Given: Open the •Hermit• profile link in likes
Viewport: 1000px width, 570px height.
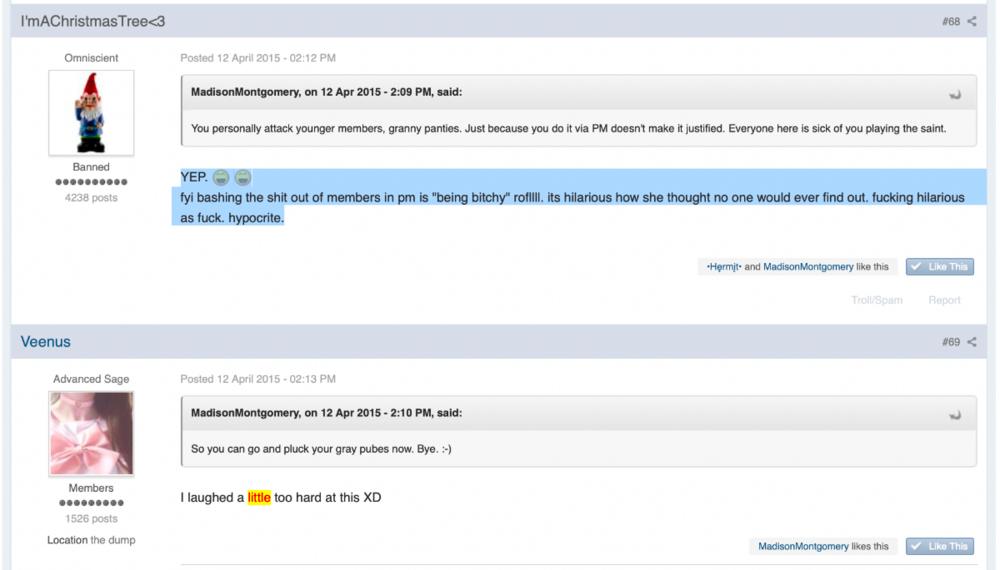Looking at the screenshot, I should [724, 267].
